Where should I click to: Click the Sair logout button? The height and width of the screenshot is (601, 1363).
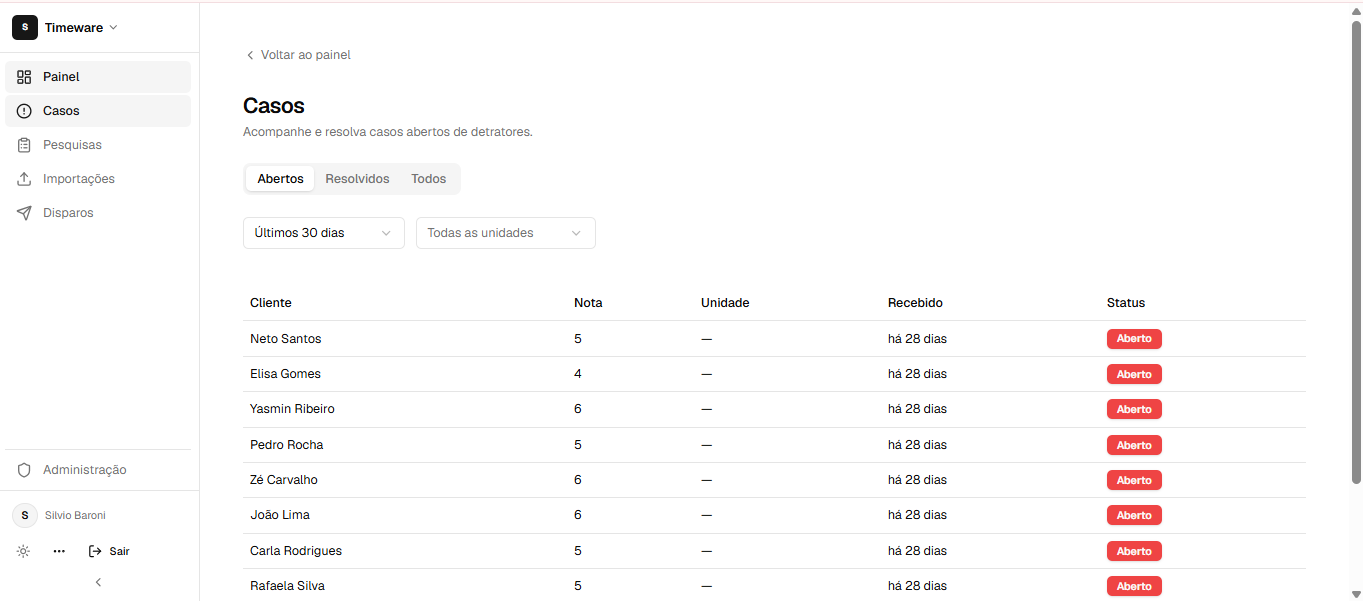pos(109,551)
